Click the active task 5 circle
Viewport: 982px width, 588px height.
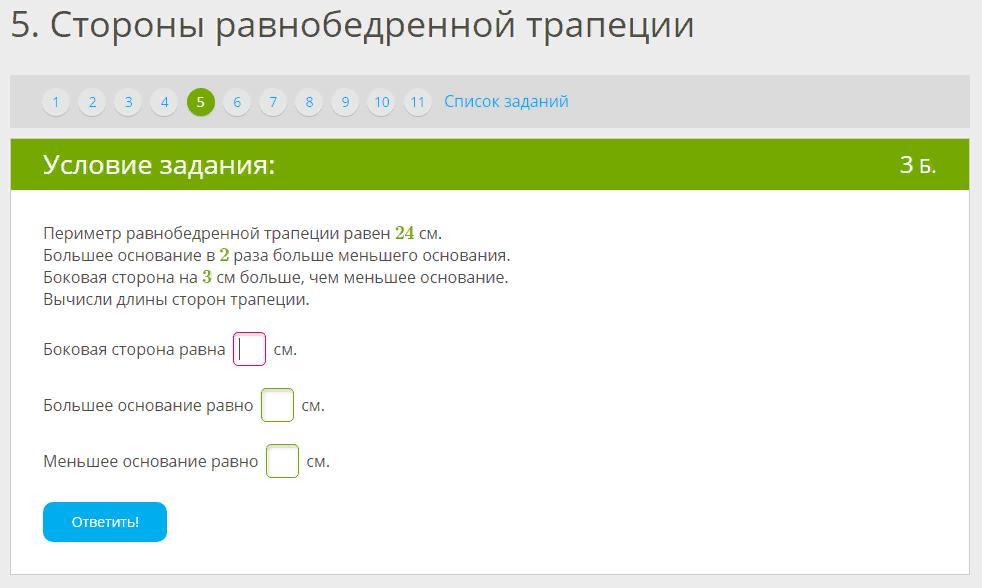pos(200,102)
